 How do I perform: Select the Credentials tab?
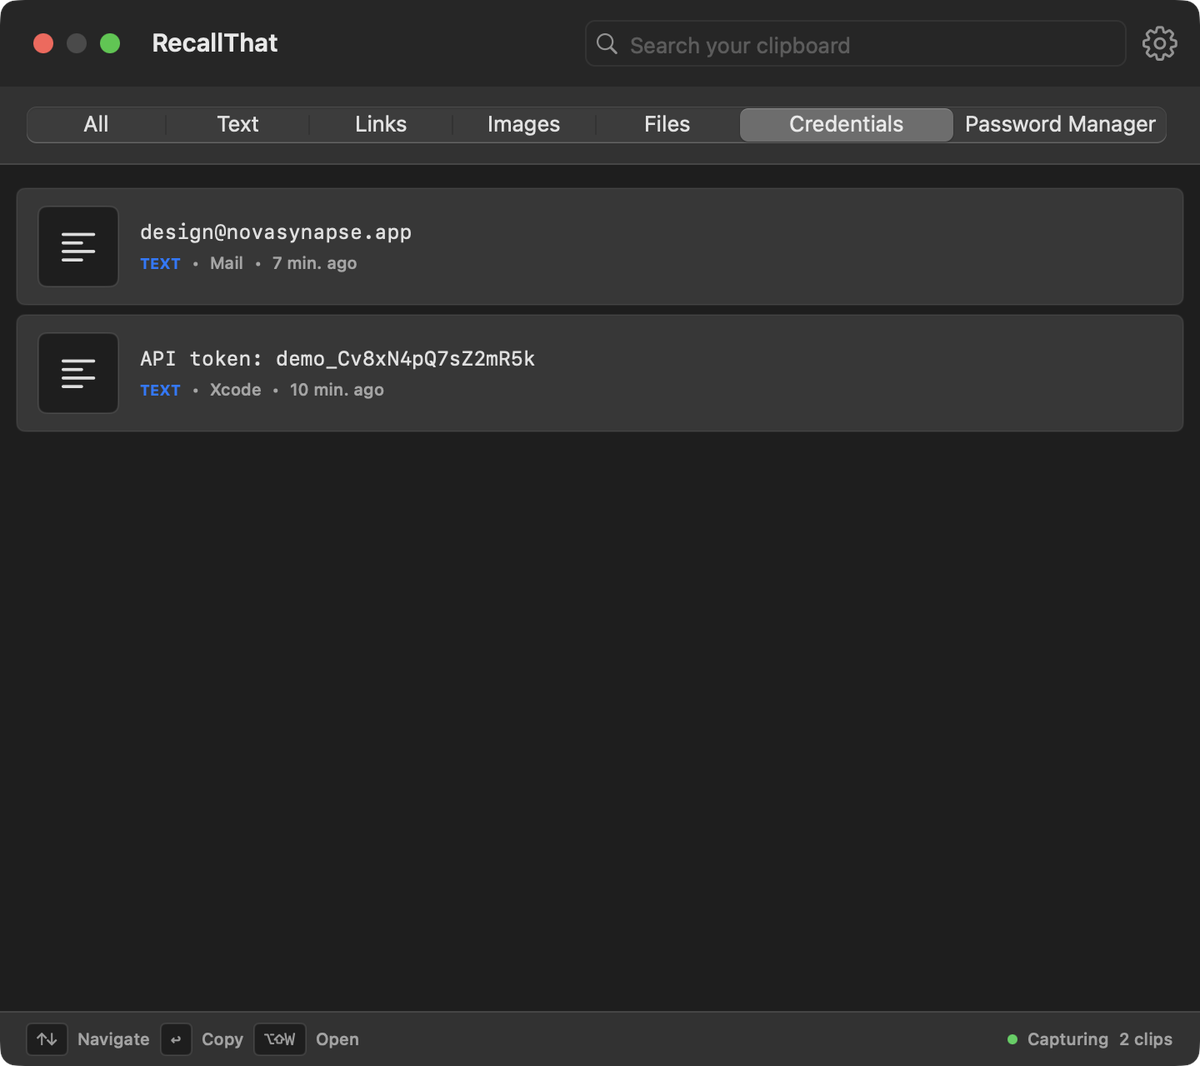[846, 124]
